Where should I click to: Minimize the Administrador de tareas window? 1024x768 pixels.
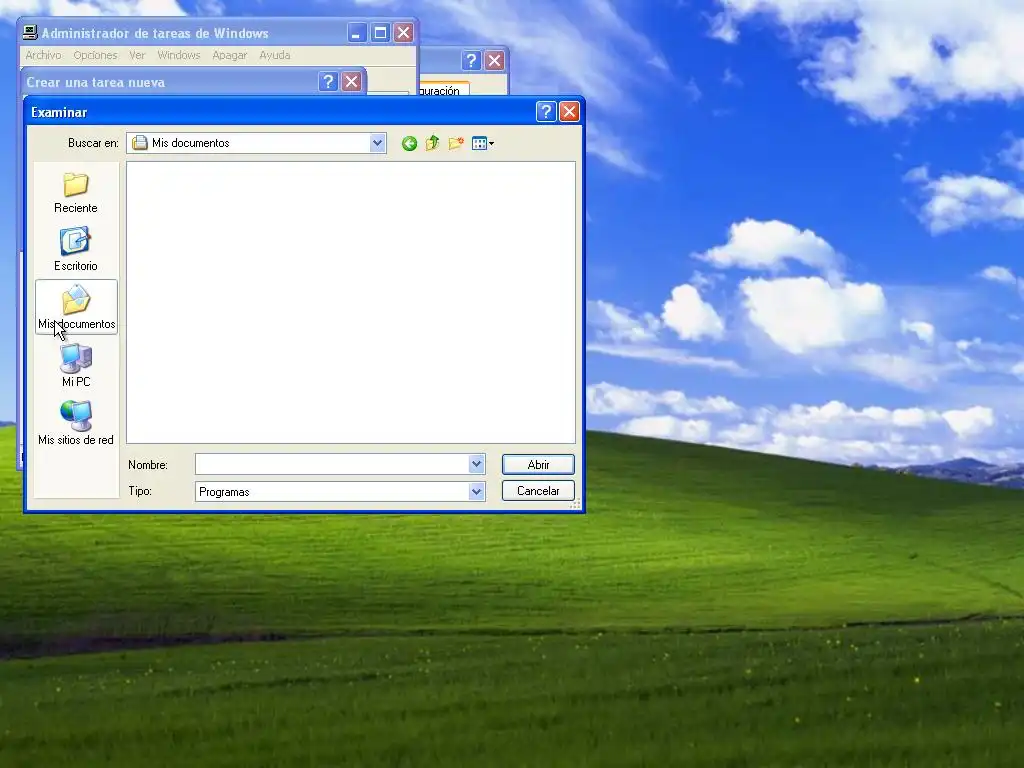pyautogui.click(x=357, y=33)
